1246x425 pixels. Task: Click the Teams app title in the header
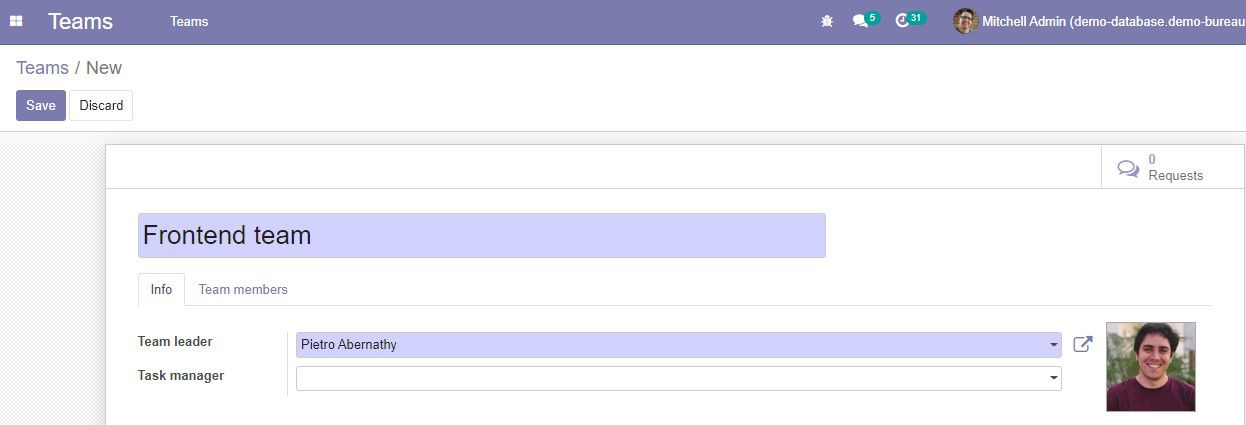click(x=80, y=21)
